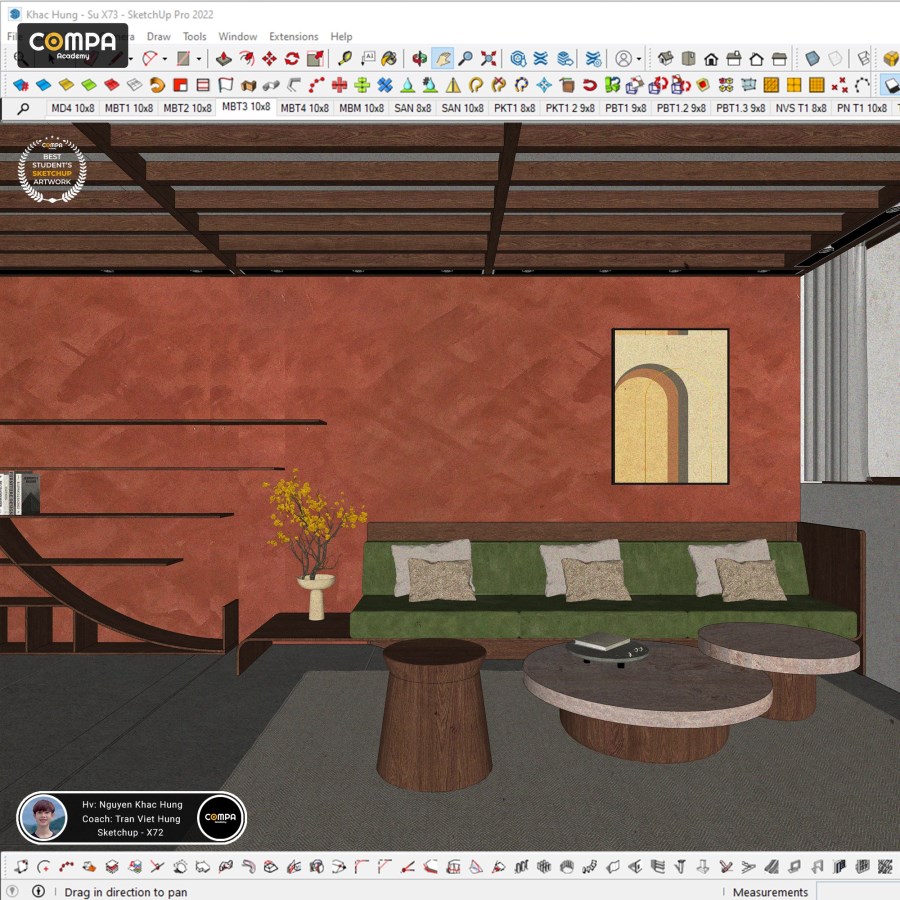900x900 pixels.
Task: Click the wooden stool in the model
Action: click(x=435, y=715)
